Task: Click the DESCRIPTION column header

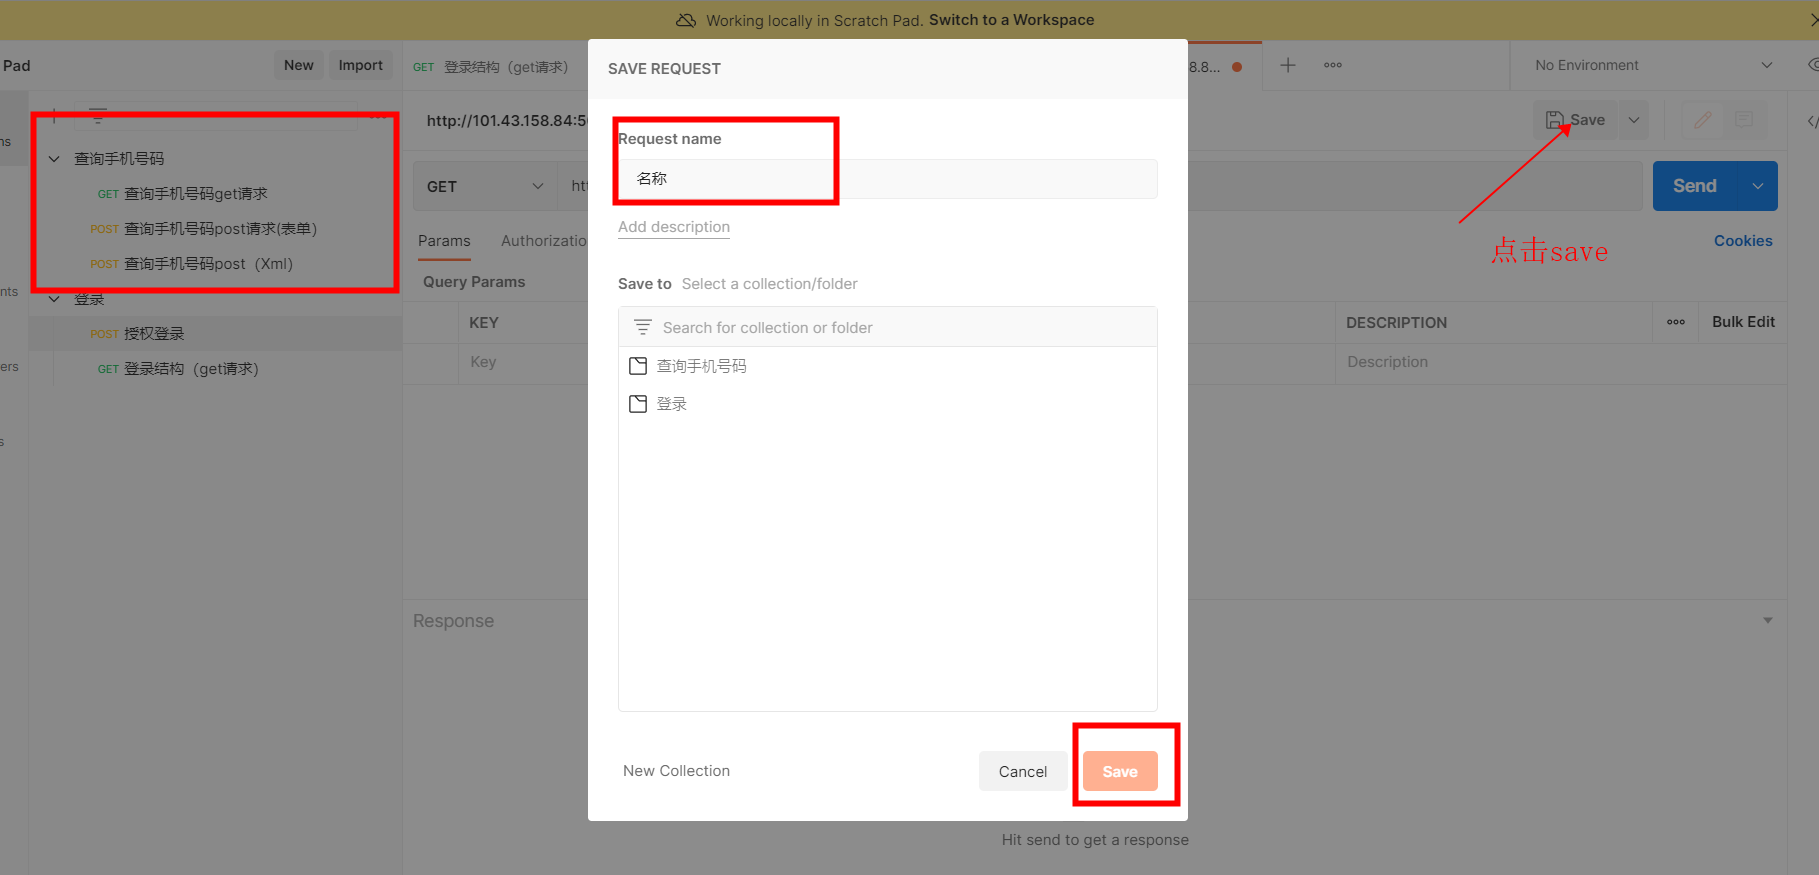Action: (x=1396, y=323)
